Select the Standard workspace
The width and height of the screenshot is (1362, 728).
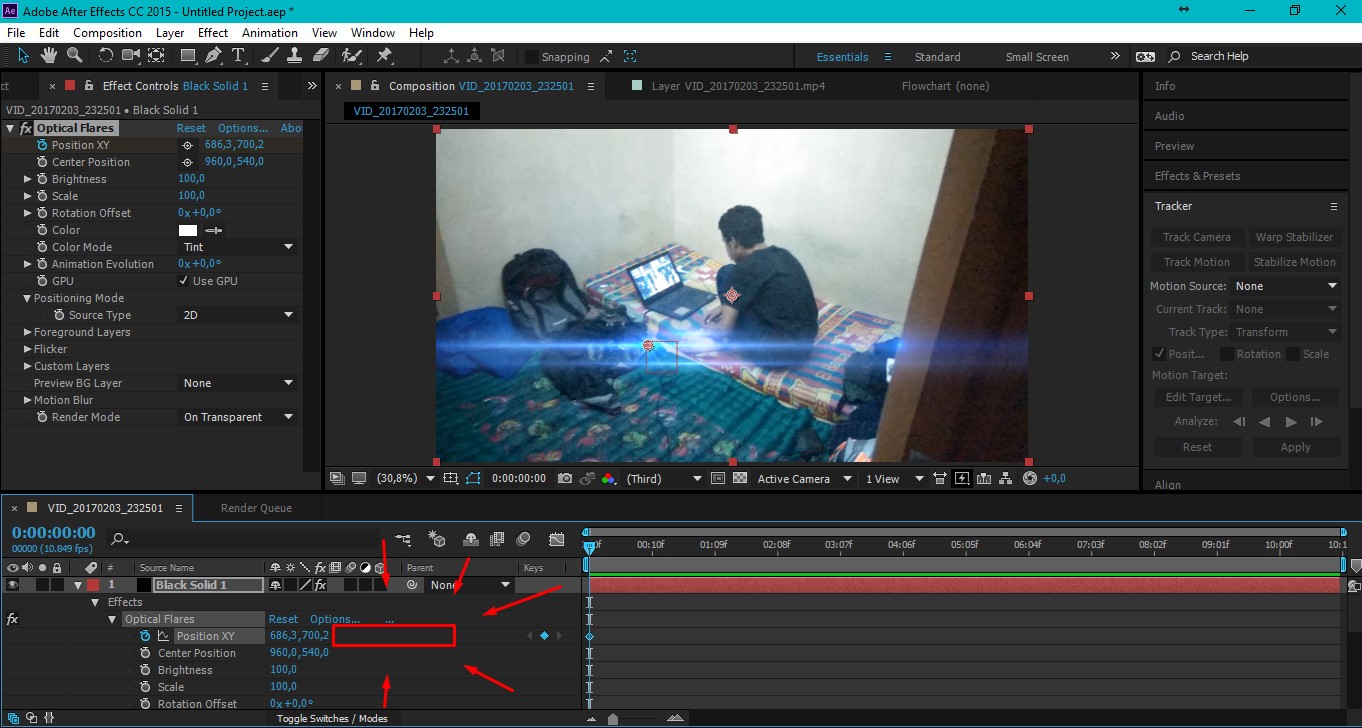pyautogui.click(x=937, y=57)
